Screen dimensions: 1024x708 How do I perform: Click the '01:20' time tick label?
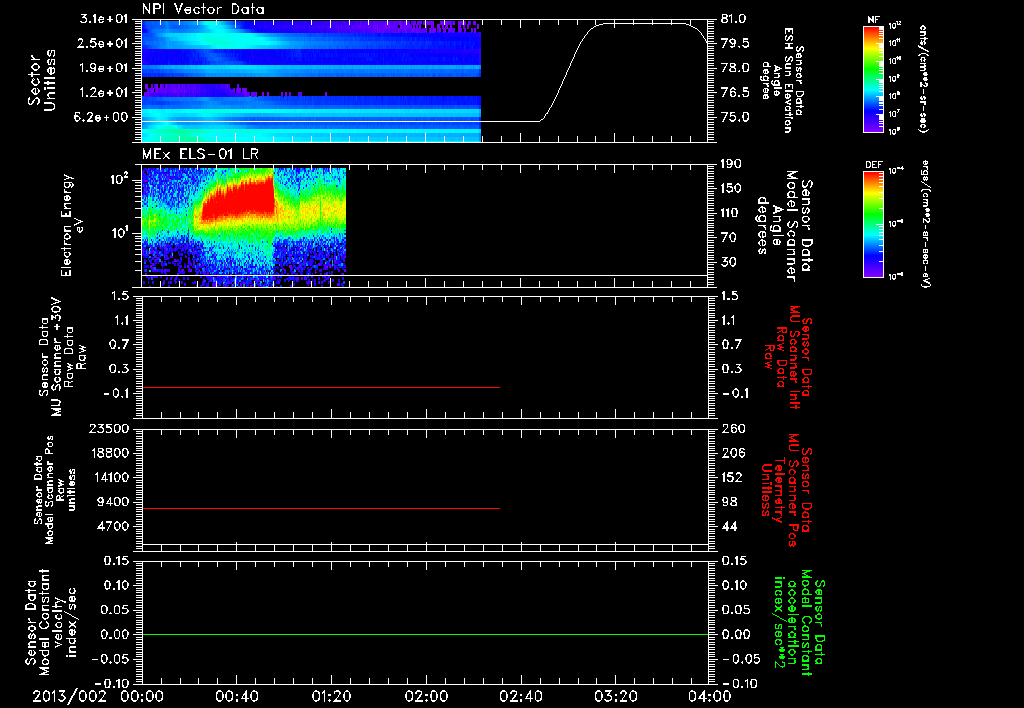[331, 696]
